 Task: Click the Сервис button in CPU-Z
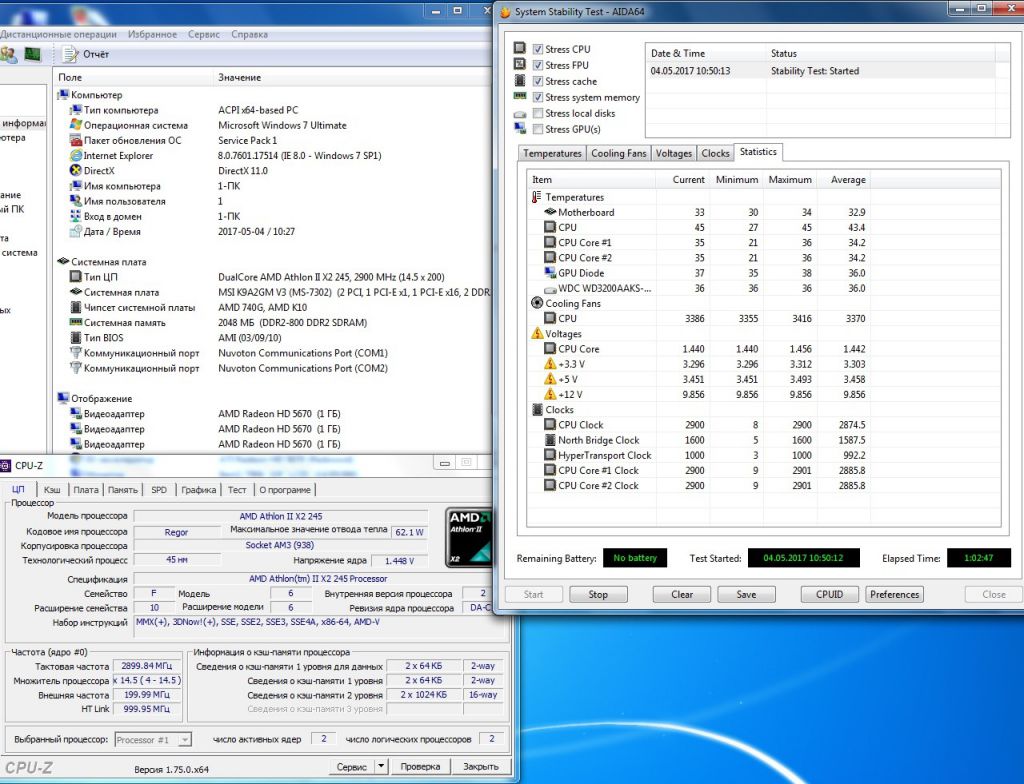click(351, 766)
